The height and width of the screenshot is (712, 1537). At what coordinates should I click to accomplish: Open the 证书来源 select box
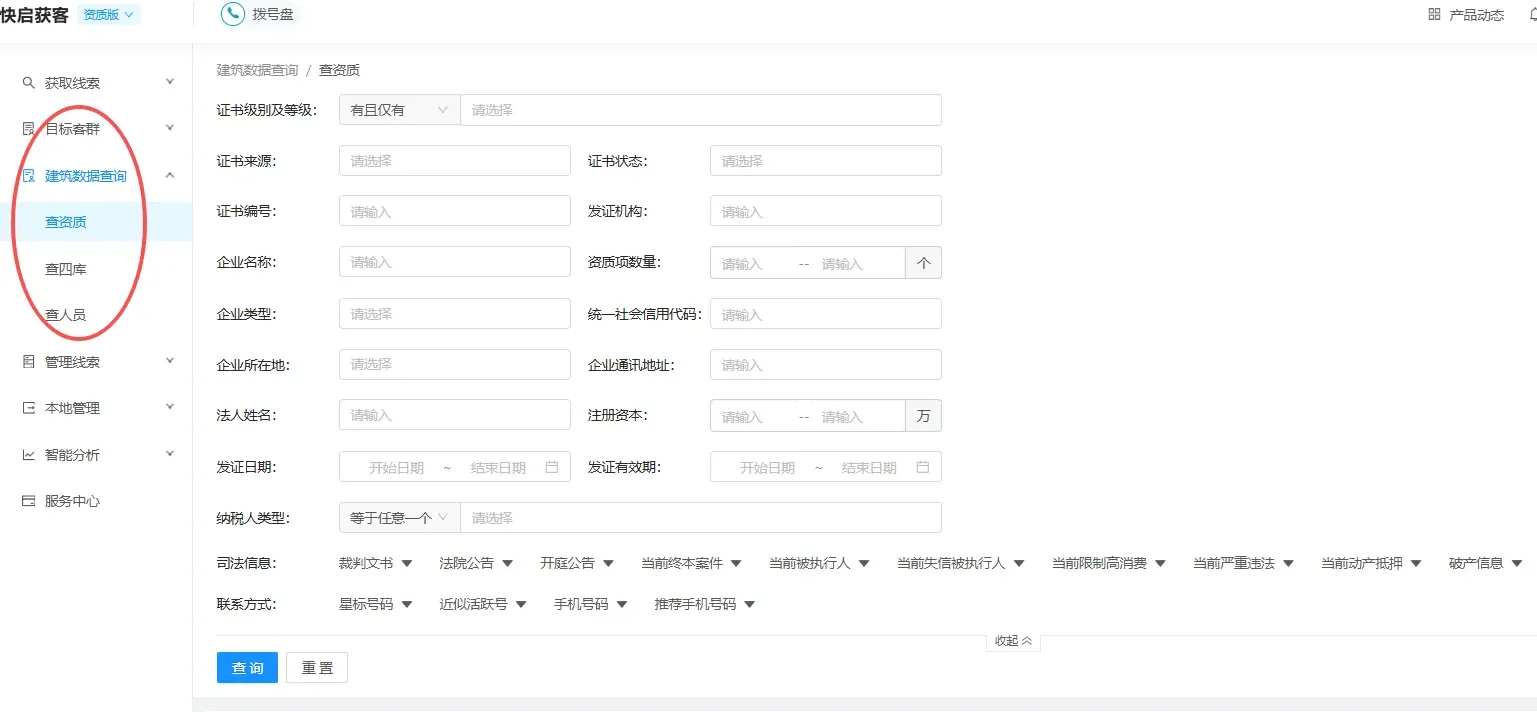[x=455, y=161]
